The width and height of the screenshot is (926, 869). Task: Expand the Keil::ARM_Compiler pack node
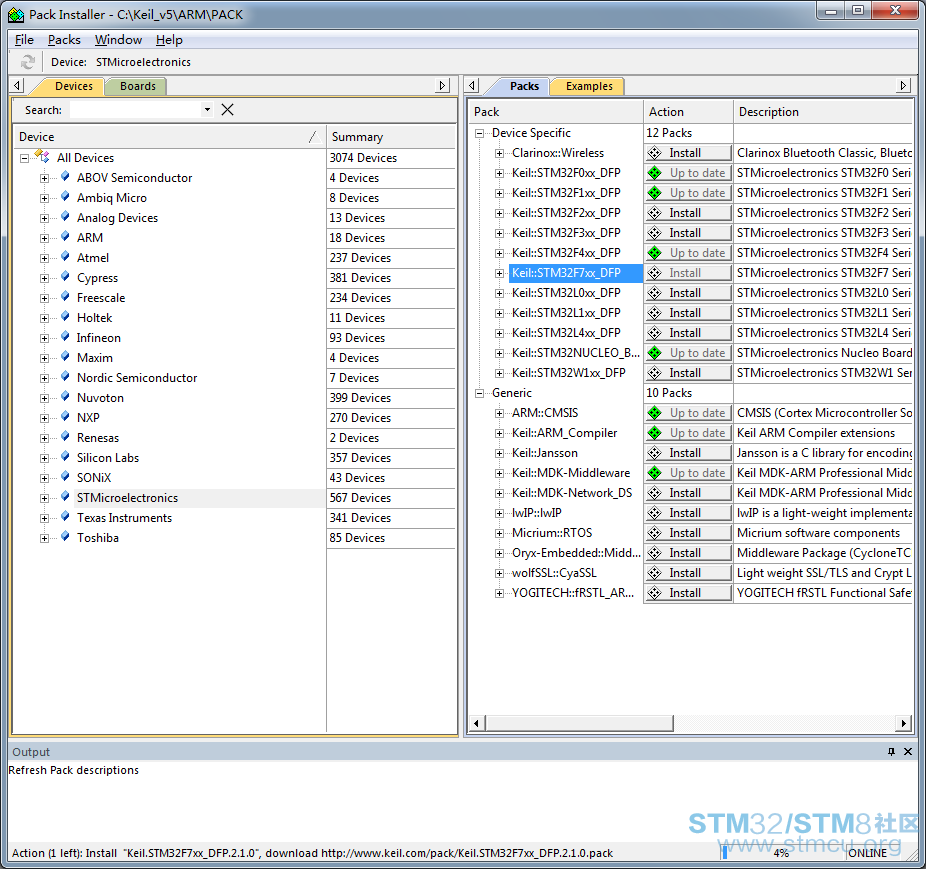(500, 434)
